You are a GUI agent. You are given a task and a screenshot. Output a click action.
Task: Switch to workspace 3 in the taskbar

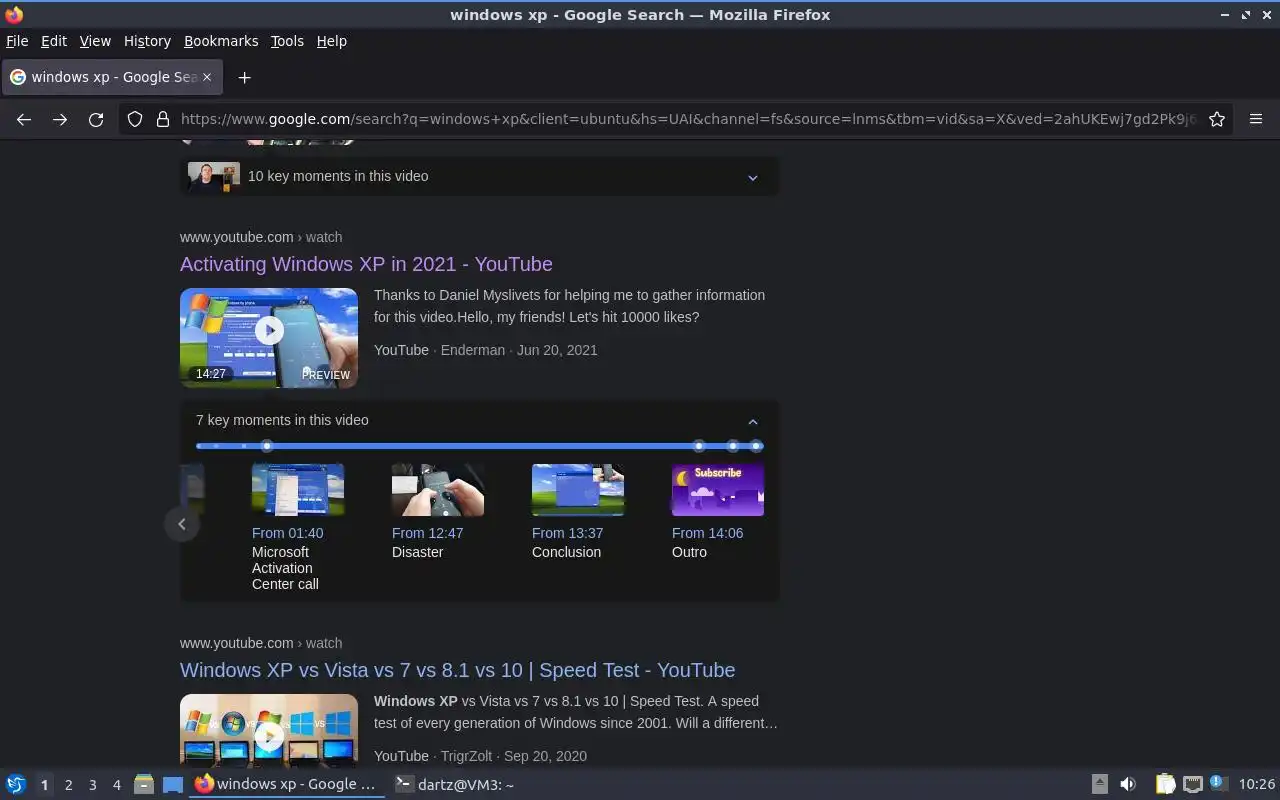[92, 785]
